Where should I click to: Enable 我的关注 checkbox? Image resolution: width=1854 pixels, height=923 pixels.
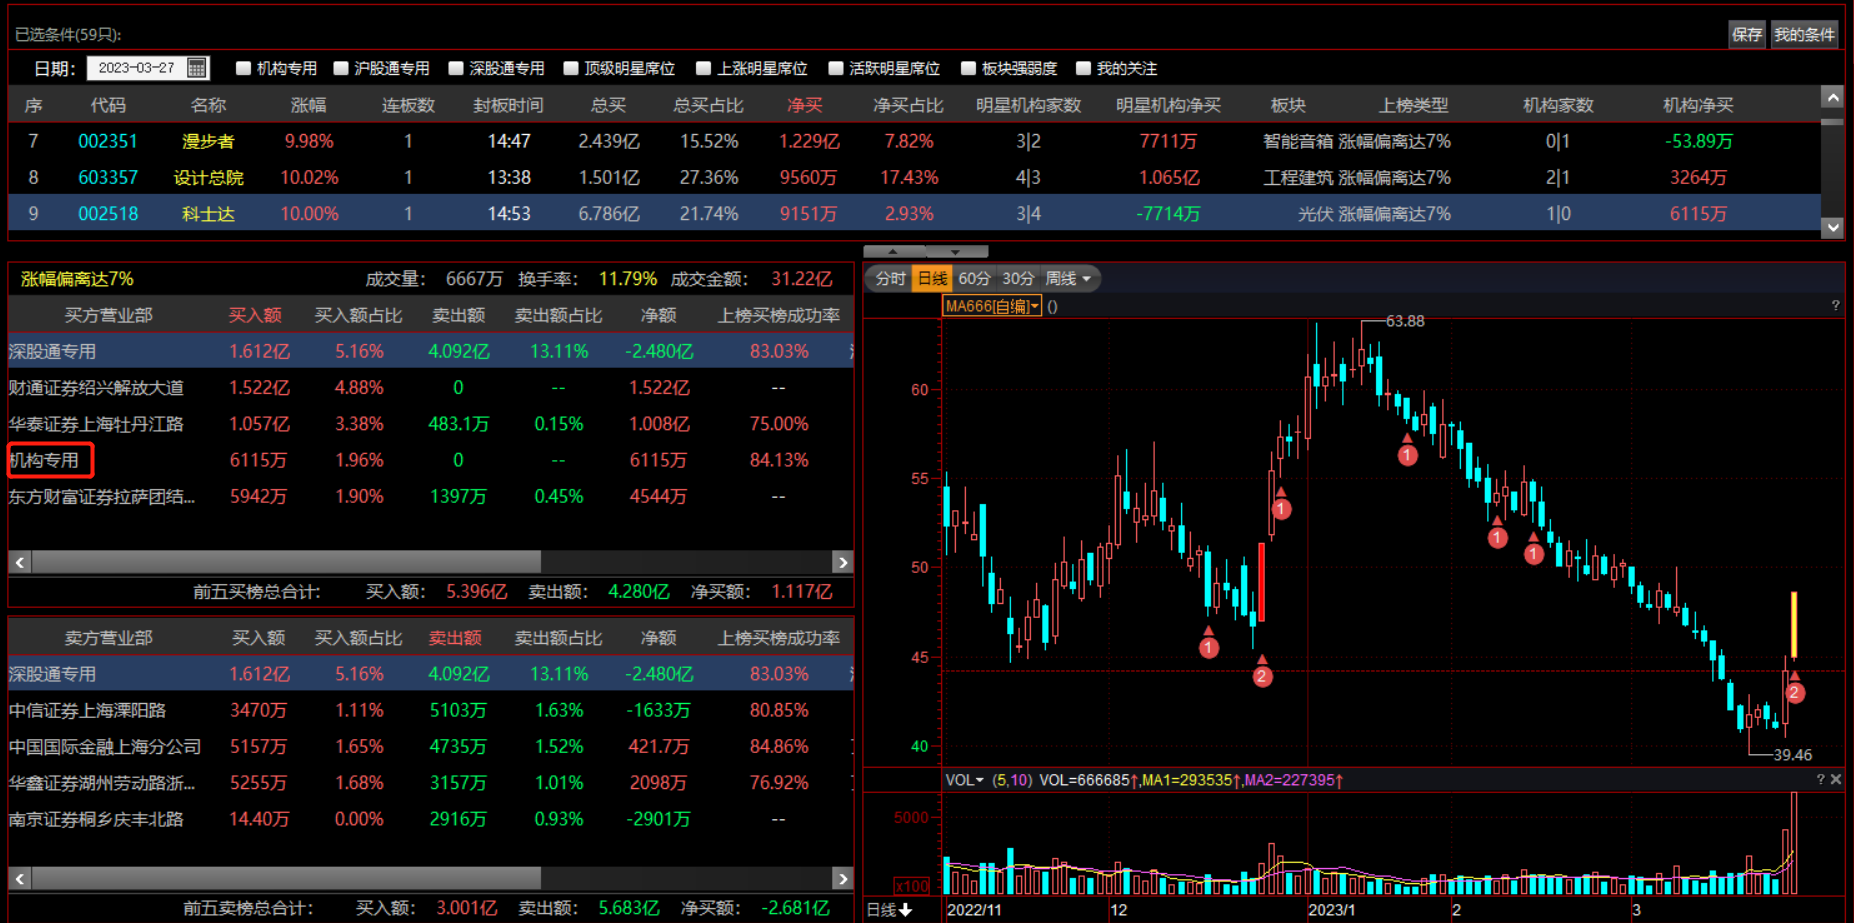tap(1083, 68)
